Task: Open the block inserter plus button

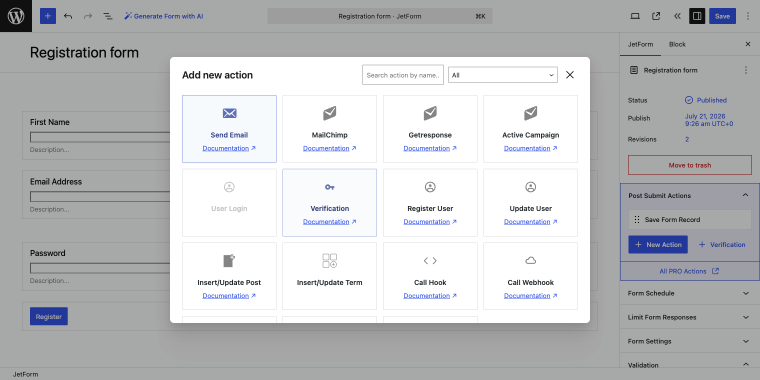Action: point(48,16)
